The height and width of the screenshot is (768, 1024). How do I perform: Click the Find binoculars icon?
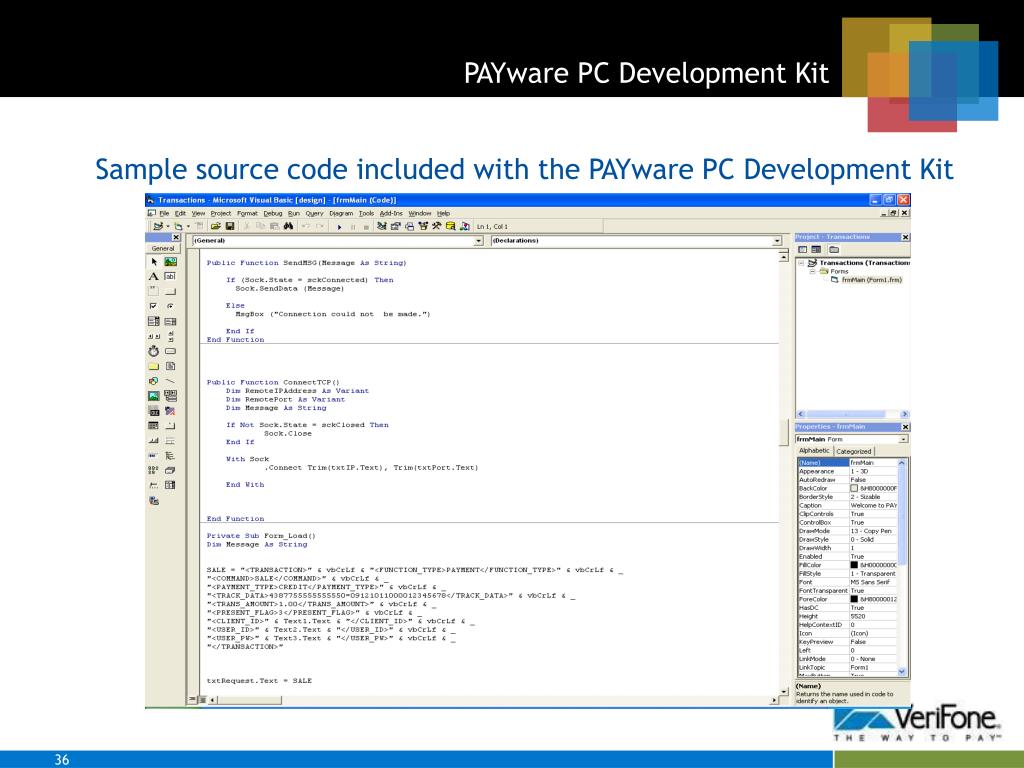click(x=288, y=227)
